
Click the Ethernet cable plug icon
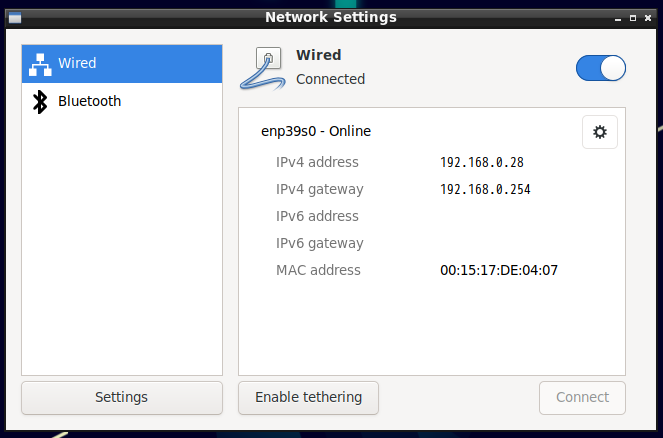[263, 68]
